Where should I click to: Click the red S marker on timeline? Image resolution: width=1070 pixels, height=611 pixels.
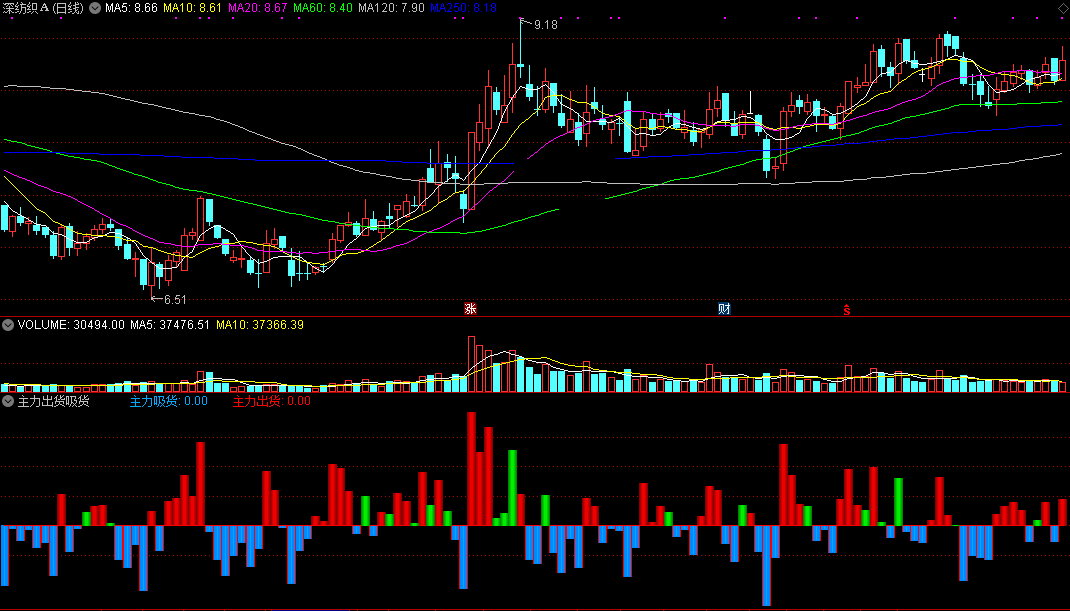point(846,309)
